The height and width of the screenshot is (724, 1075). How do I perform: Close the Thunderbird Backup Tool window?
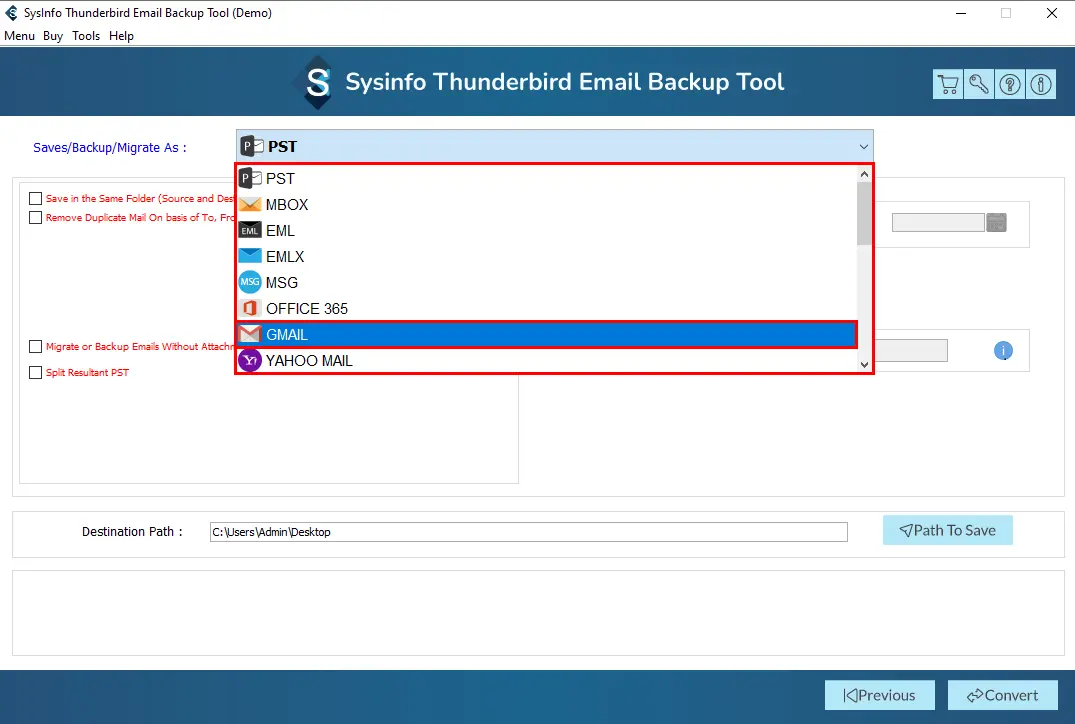[1052, 13]
